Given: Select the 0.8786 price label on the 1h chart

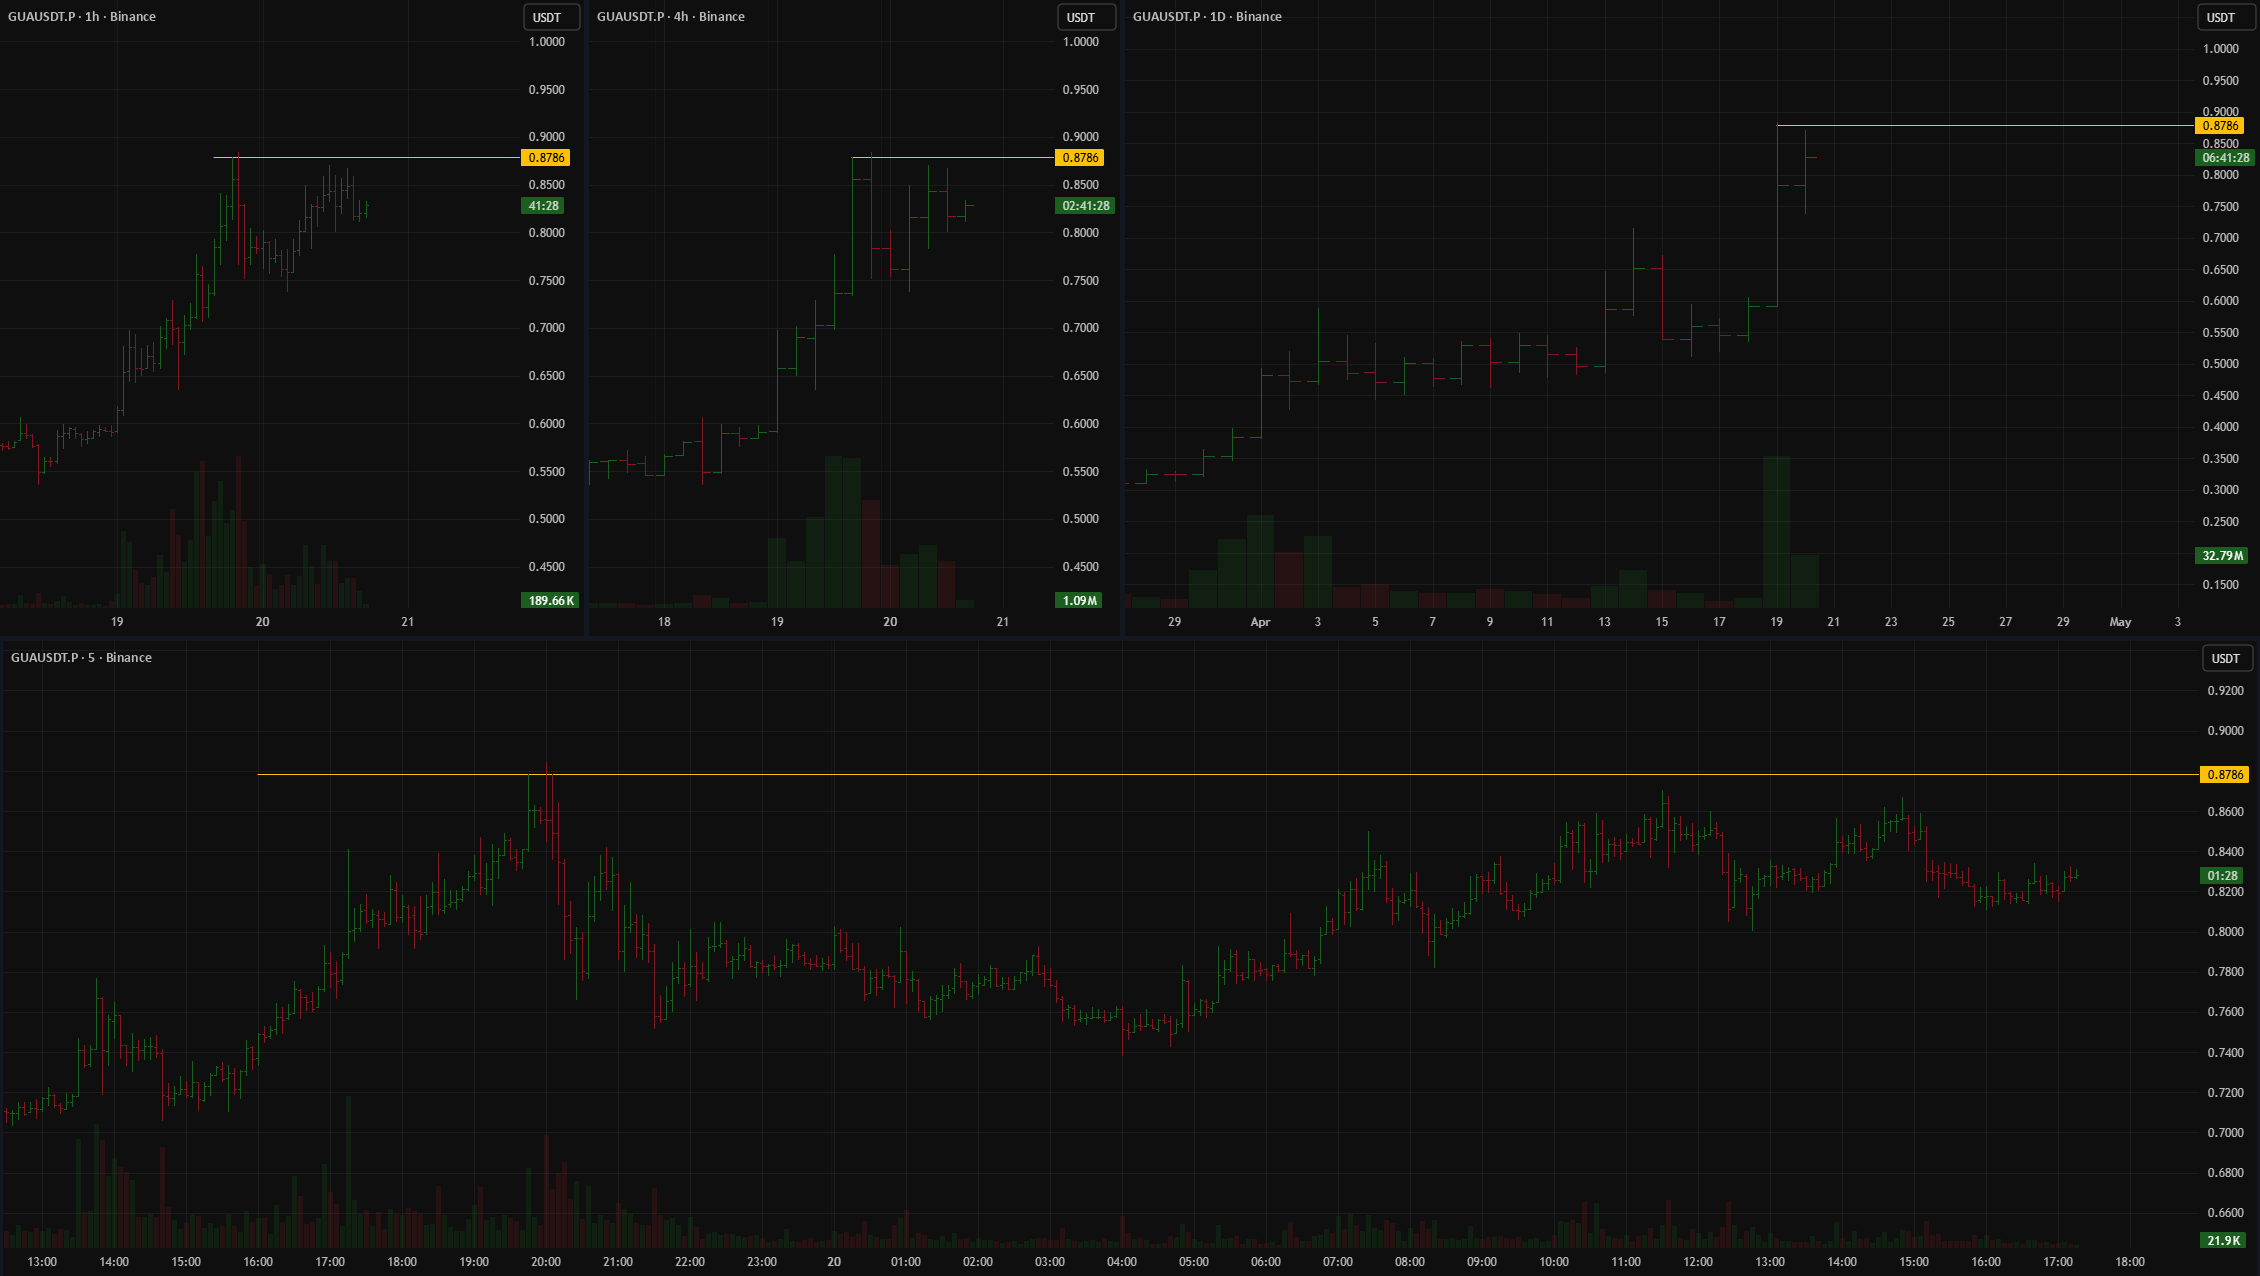Looking at the screenshot, I should tap(547, 158).
